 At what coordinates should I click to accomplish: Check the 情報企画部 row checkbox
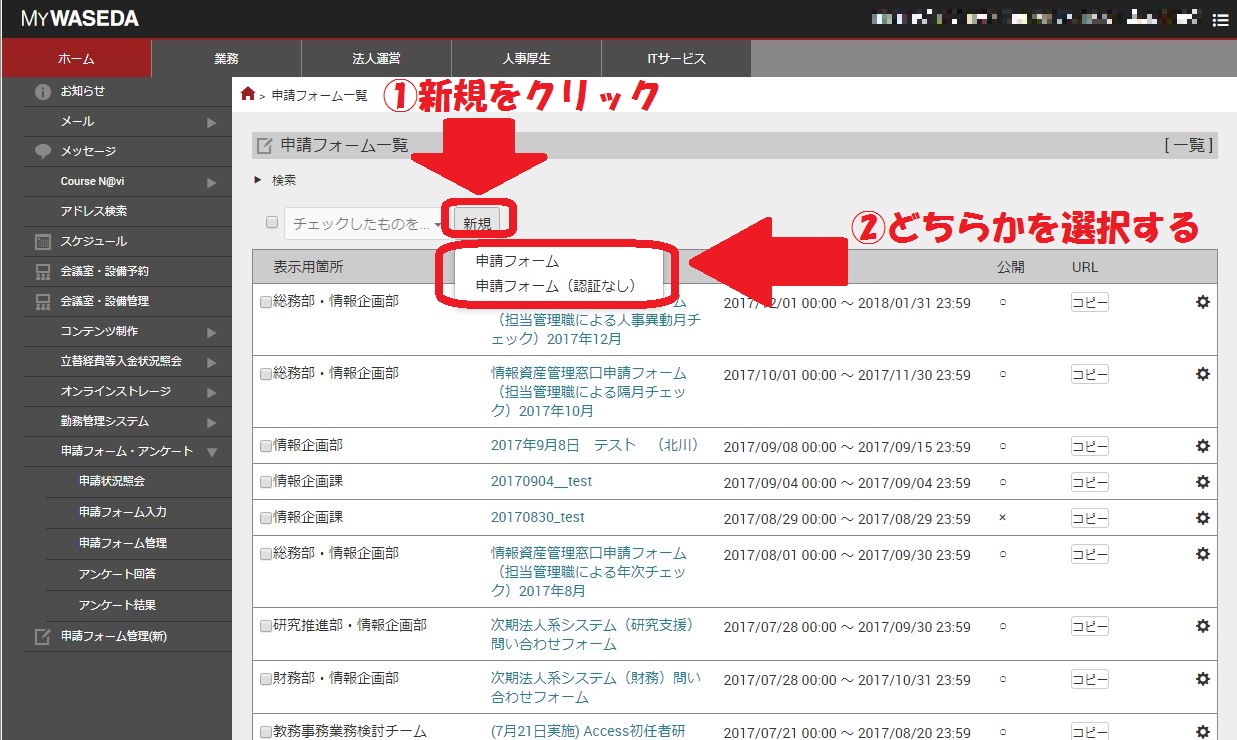[266, 446]
